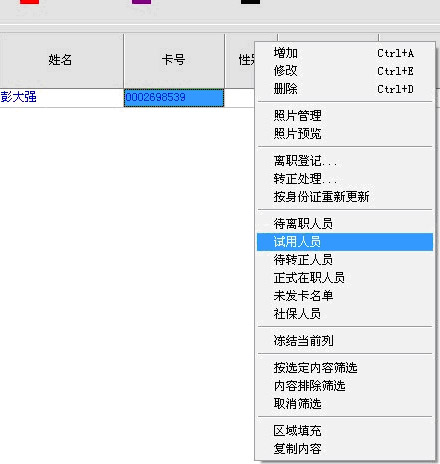
Task: Open 照片管理 from the menu
Action: (x=345, y=116)
